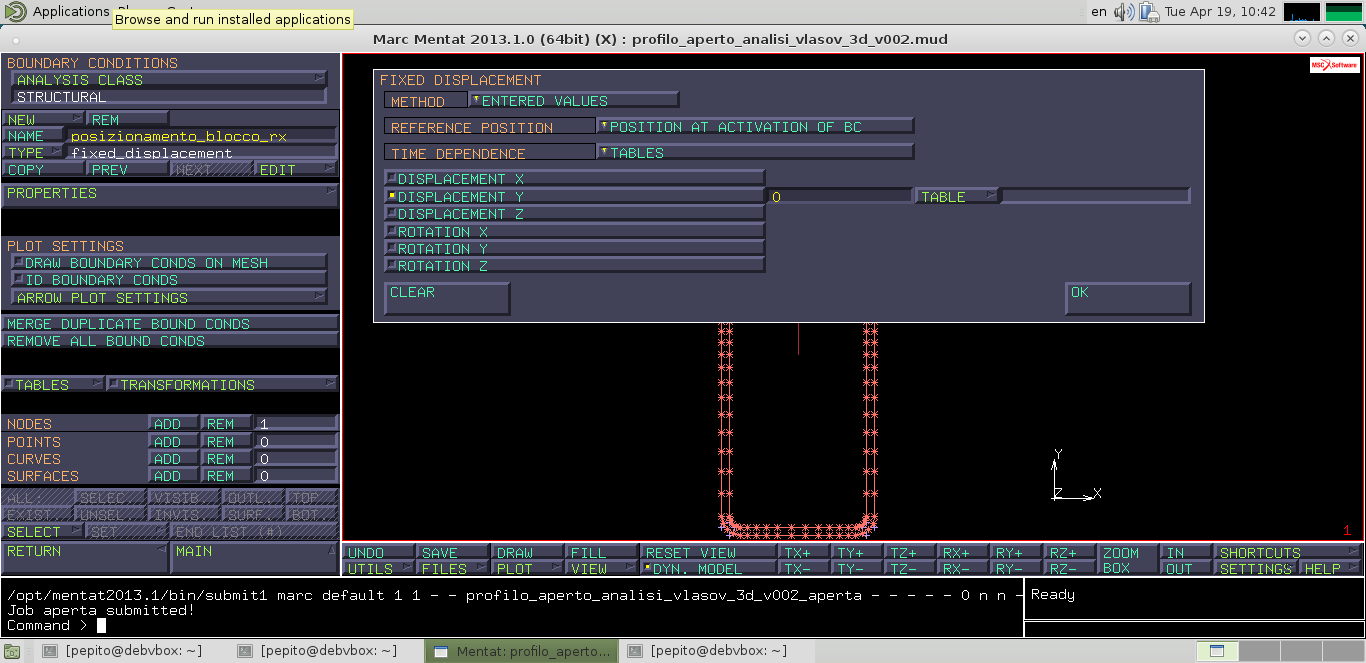Click the Command prompt input line
Screen dimensions: 1366x663
(512, 626)
